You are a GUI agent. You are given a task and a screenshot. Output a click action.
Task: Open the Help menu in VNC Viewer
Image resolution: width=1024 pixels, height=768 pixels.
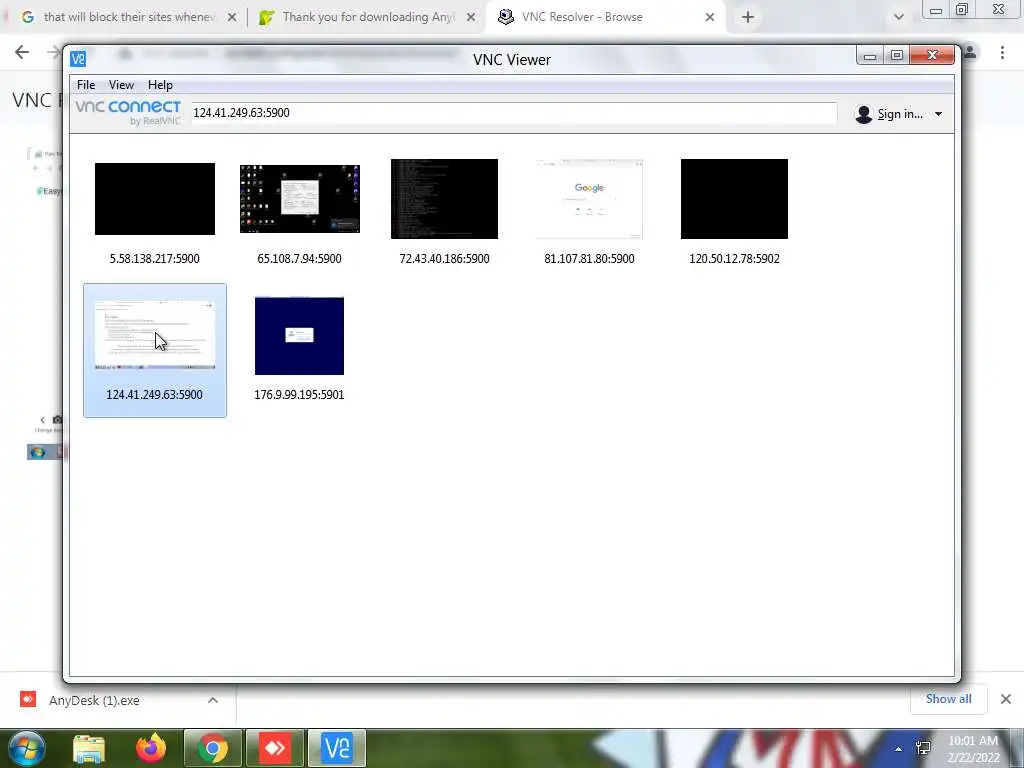click(x=160, y=85)
